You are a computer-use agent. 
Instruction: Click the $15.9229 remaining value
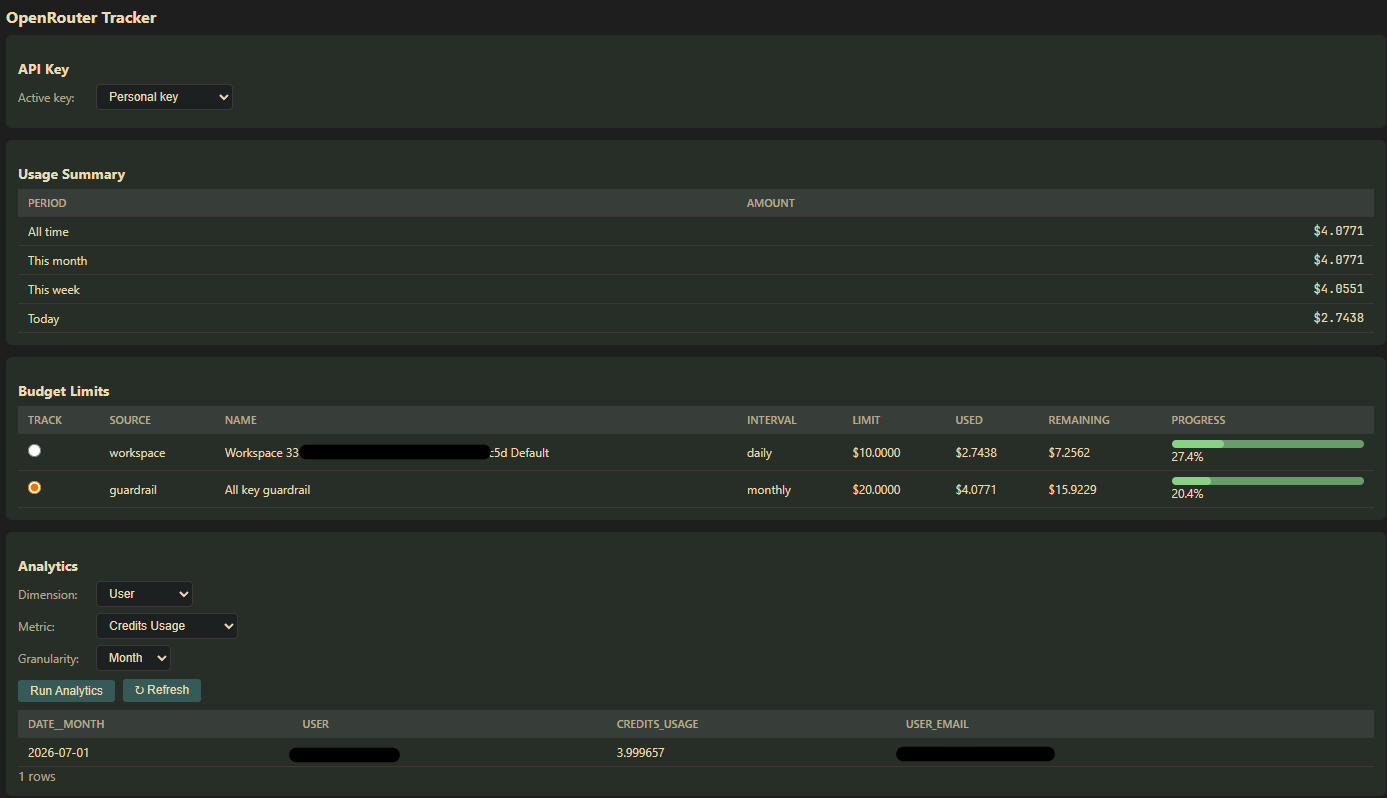pos(1072,490)
